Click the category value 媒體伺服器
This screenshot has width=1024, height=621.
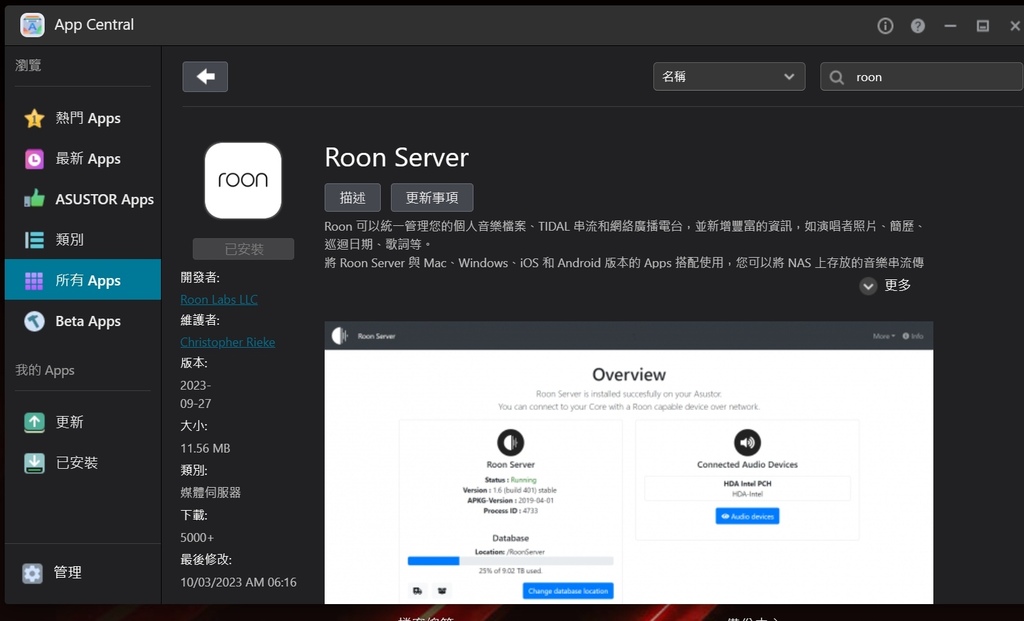click(210, 492)
